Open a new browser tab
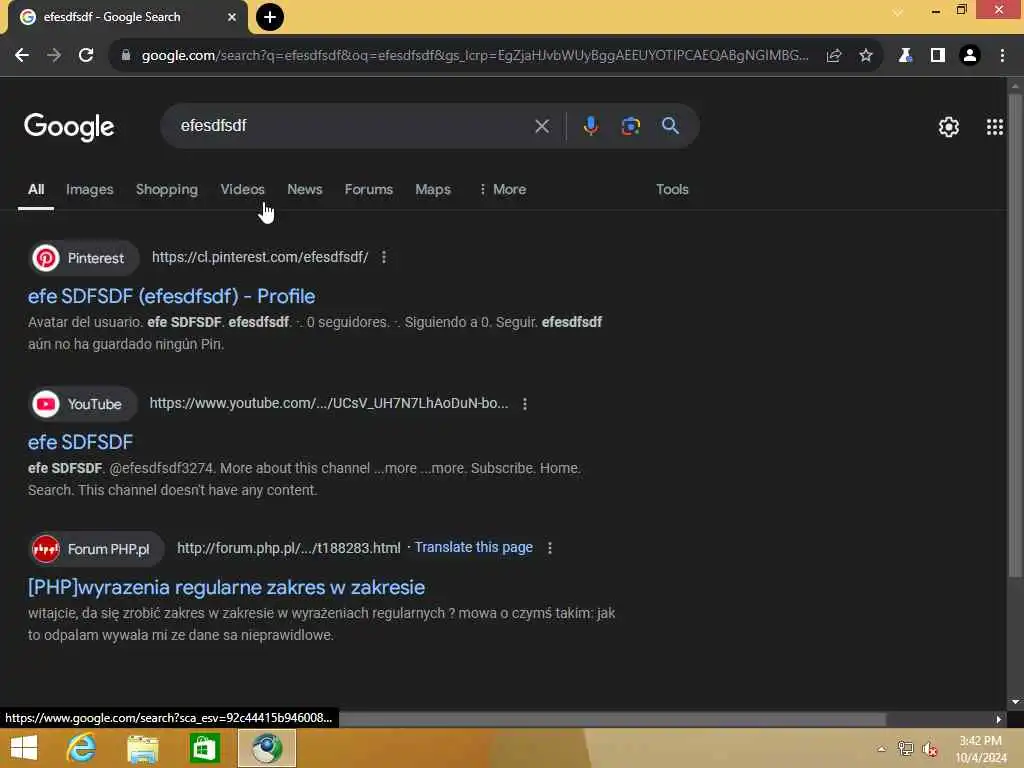Viewport: 1024px width, 768px height. pos(270,17)
